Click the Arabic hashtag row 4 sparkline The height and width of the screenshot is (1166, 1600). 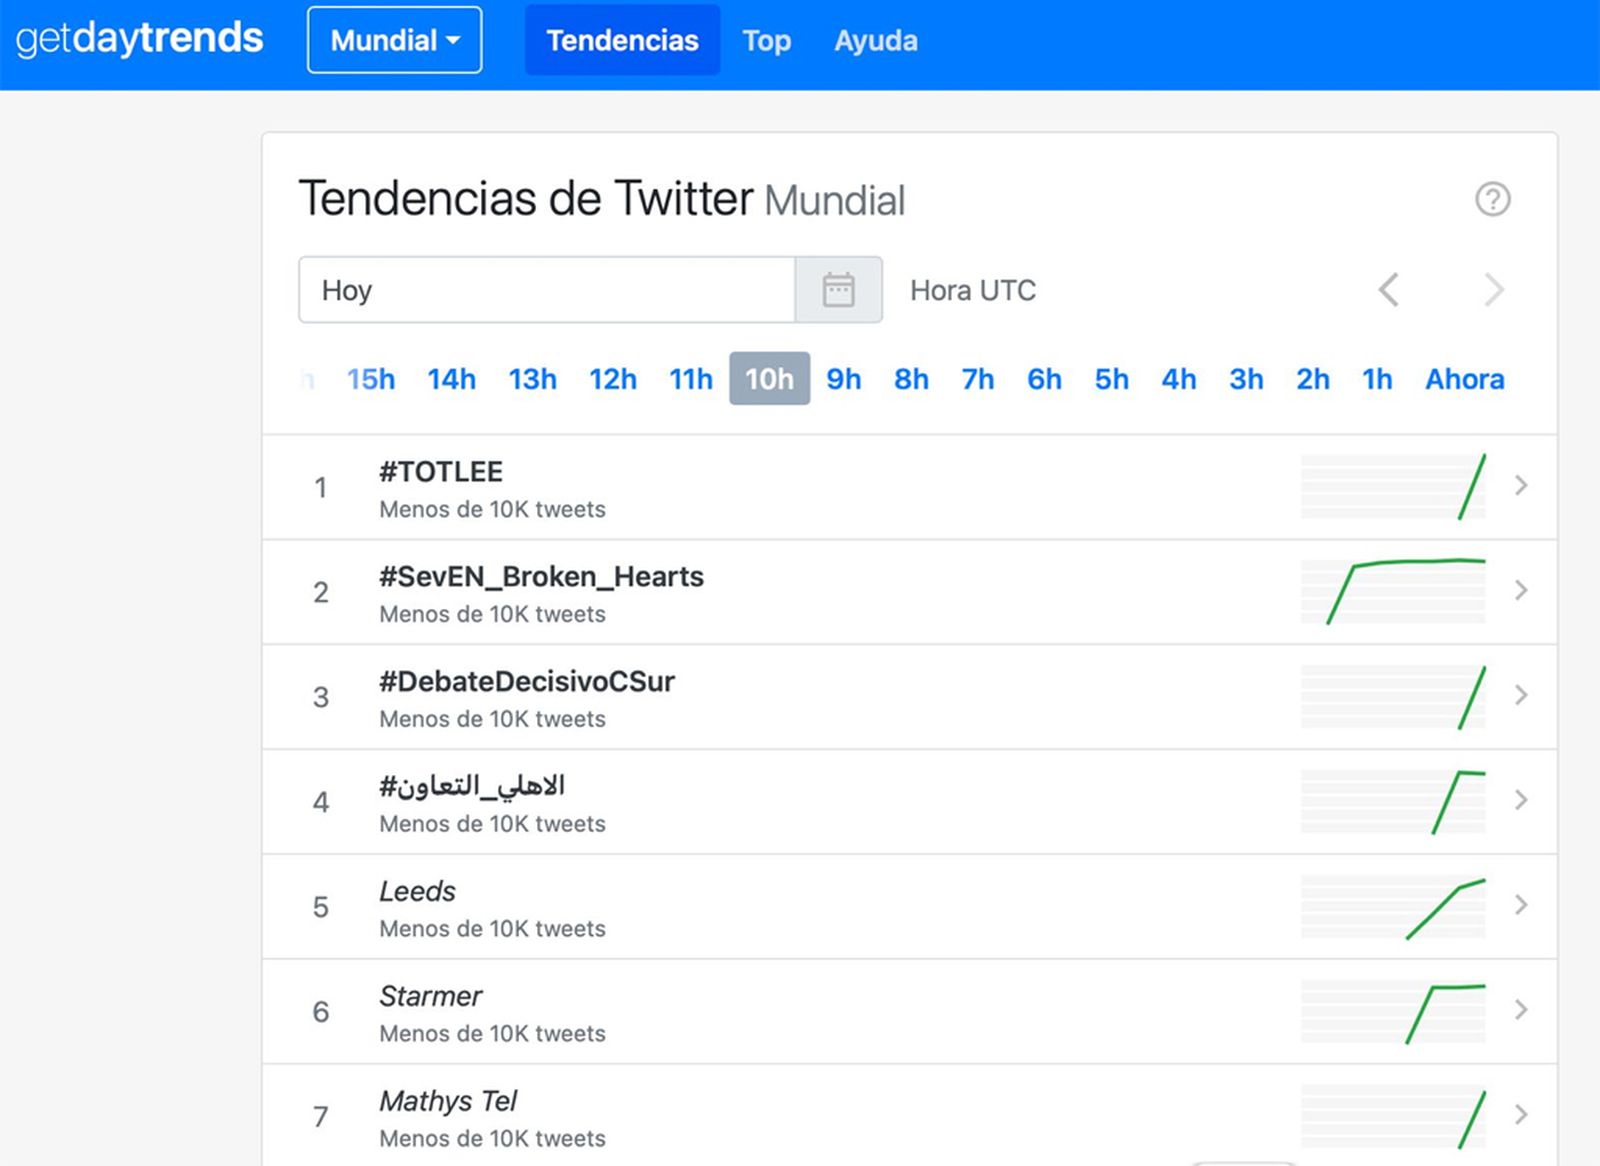coord(1393,802)
